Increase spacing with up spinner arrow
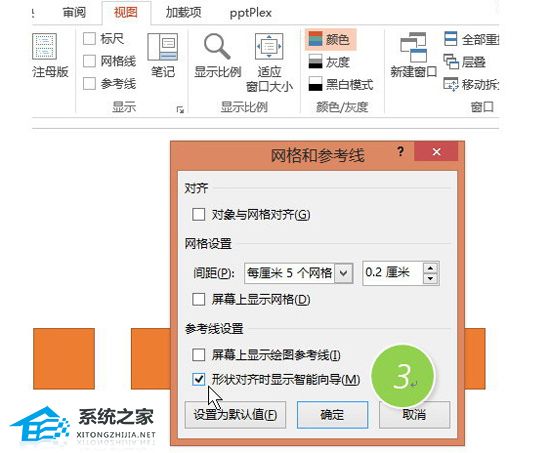550x453 pixels. (x=430, y=268)
